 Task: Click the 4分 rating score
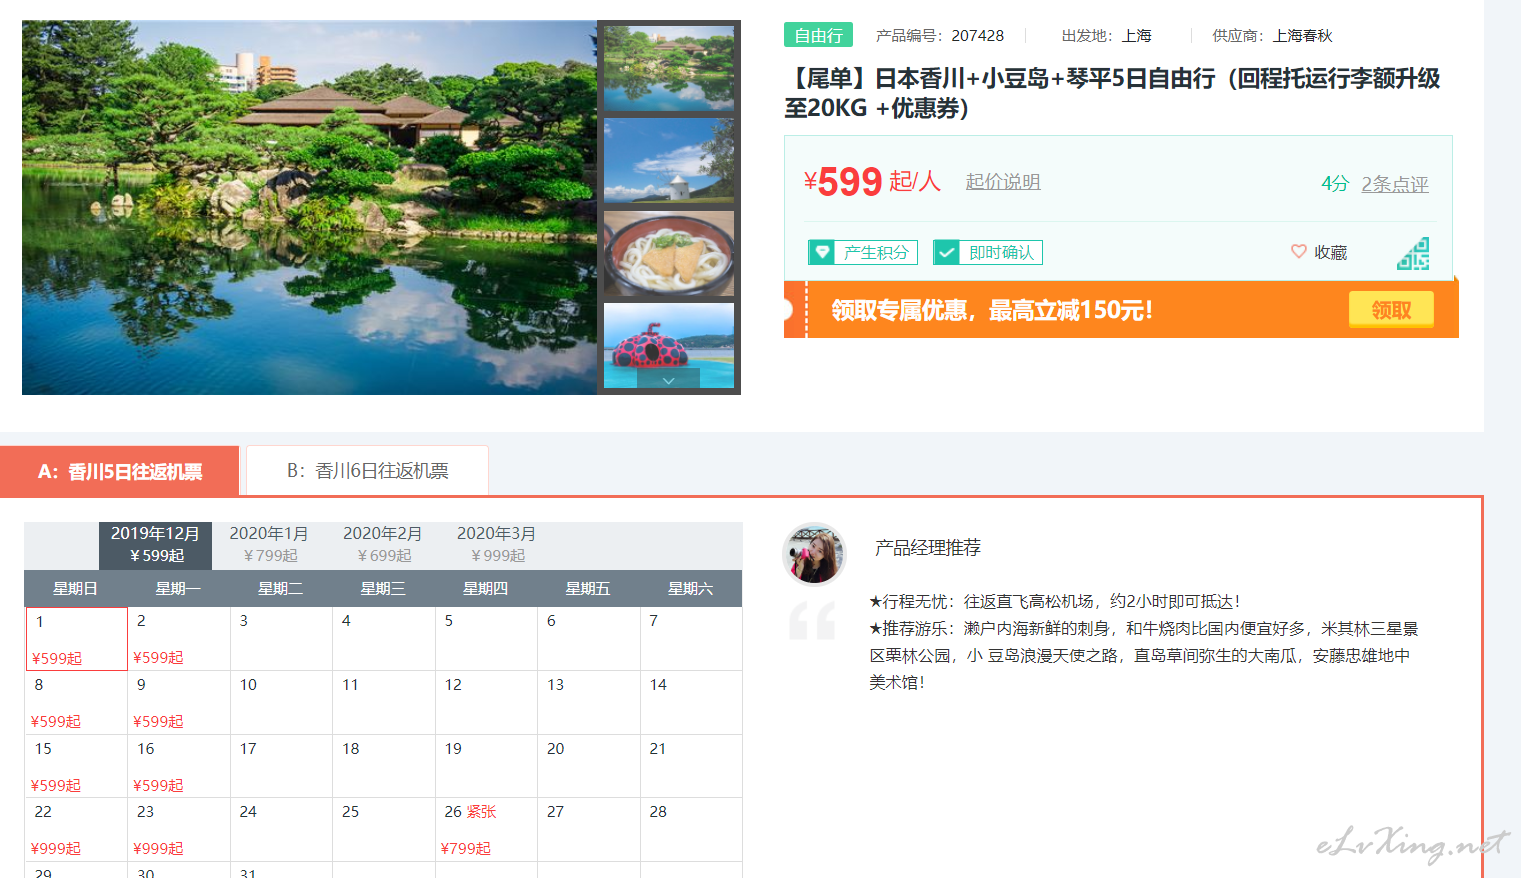(x=1335, y=184)
